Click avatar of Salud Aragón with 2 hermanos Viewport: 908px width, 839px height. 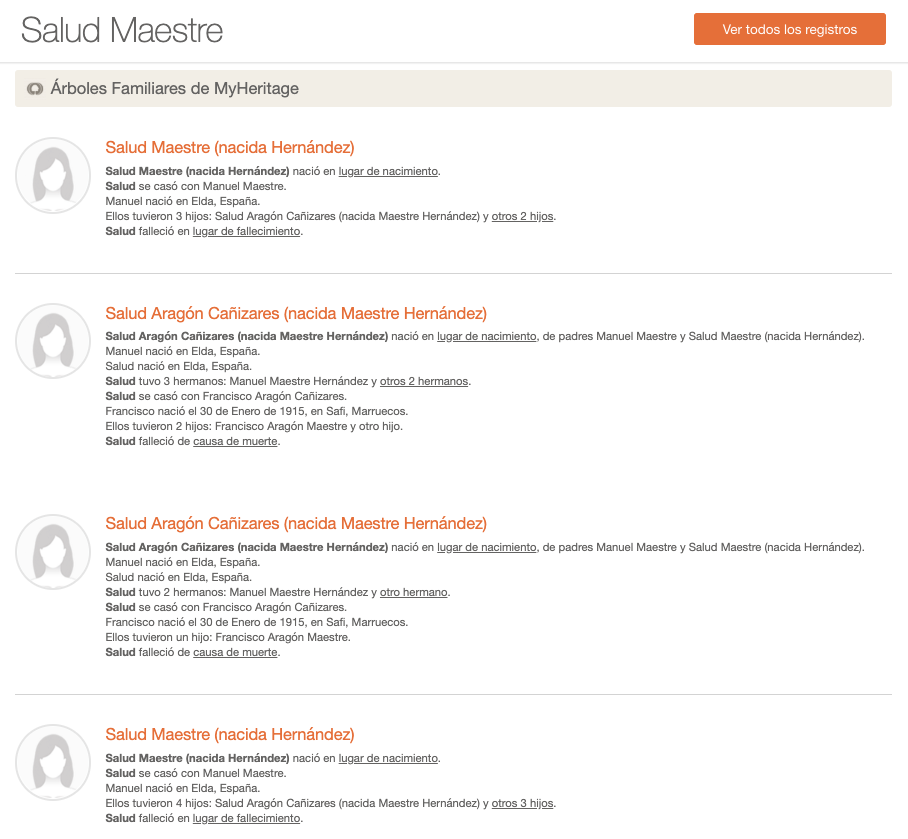pyautogui.click(x=53, y=552)
